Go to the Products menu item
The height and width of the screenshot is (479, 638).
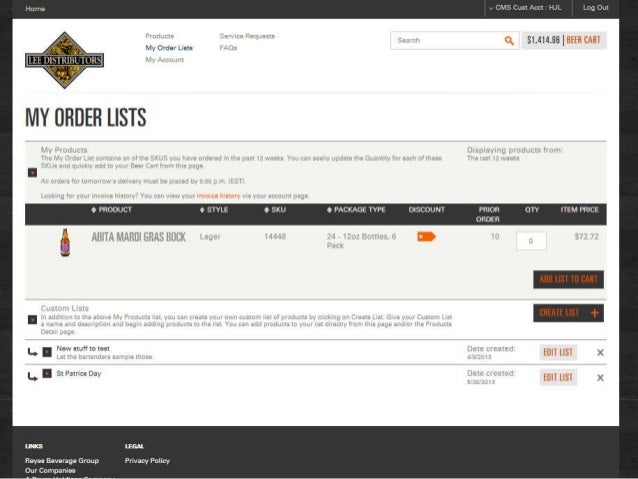pos(160,36)
